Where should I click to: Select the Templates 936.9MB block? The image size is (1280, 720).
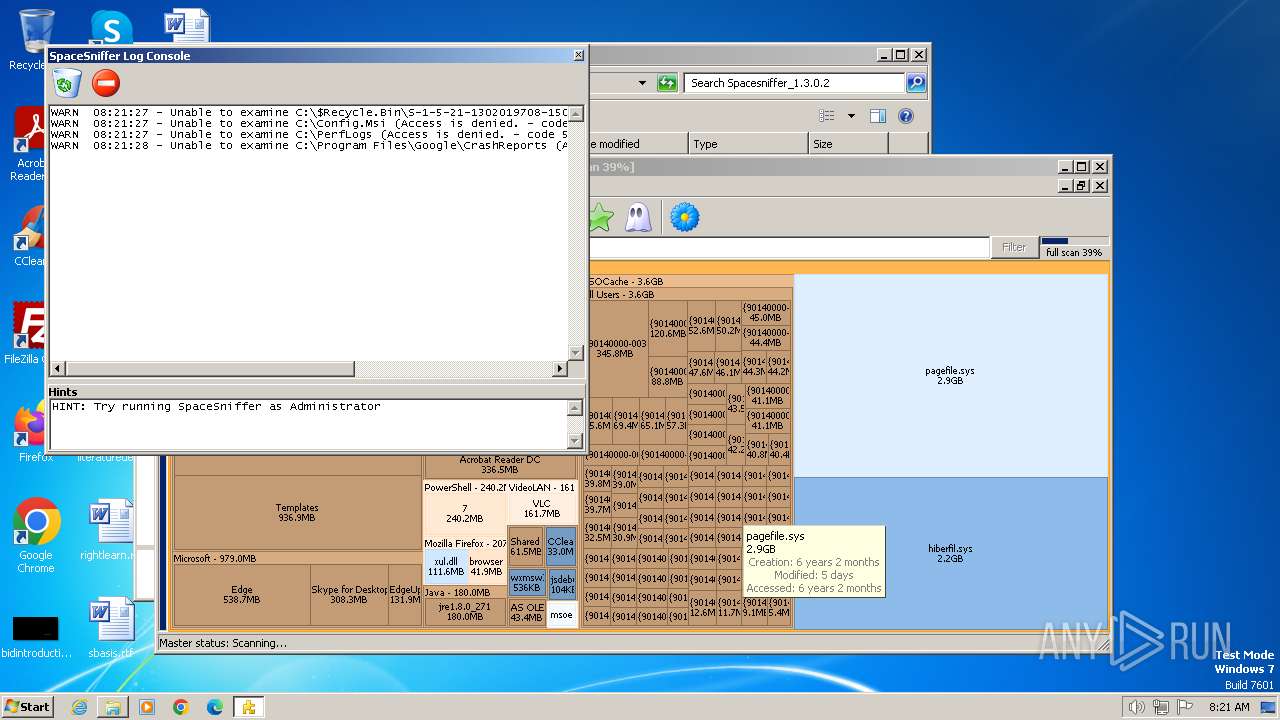[297, 512]
